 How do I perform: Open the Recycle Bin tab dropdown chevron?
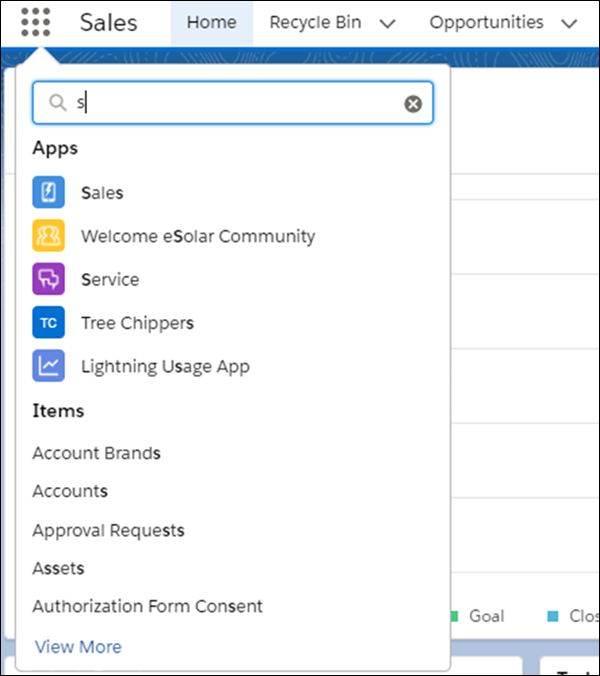pos(388,23)
